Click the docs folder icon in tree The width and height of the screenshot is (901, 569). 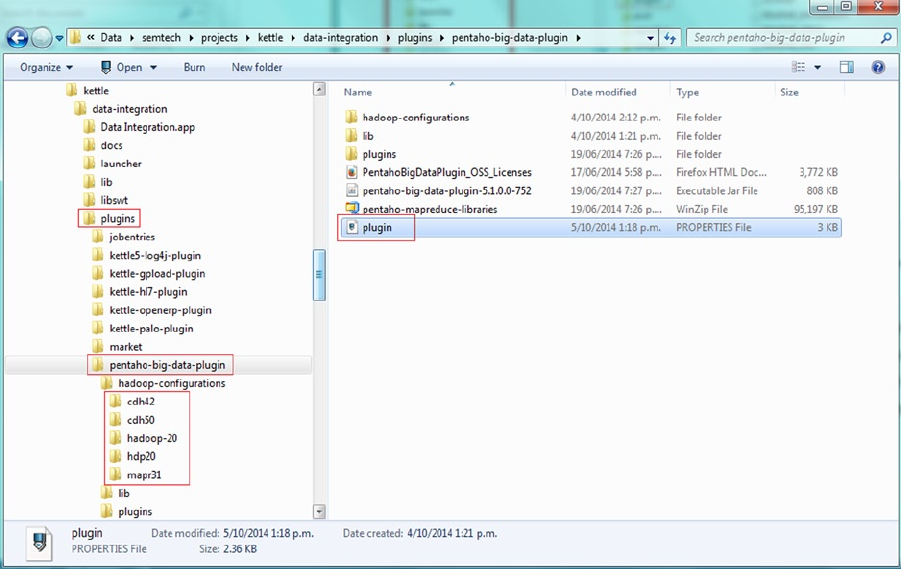(89, 145)
